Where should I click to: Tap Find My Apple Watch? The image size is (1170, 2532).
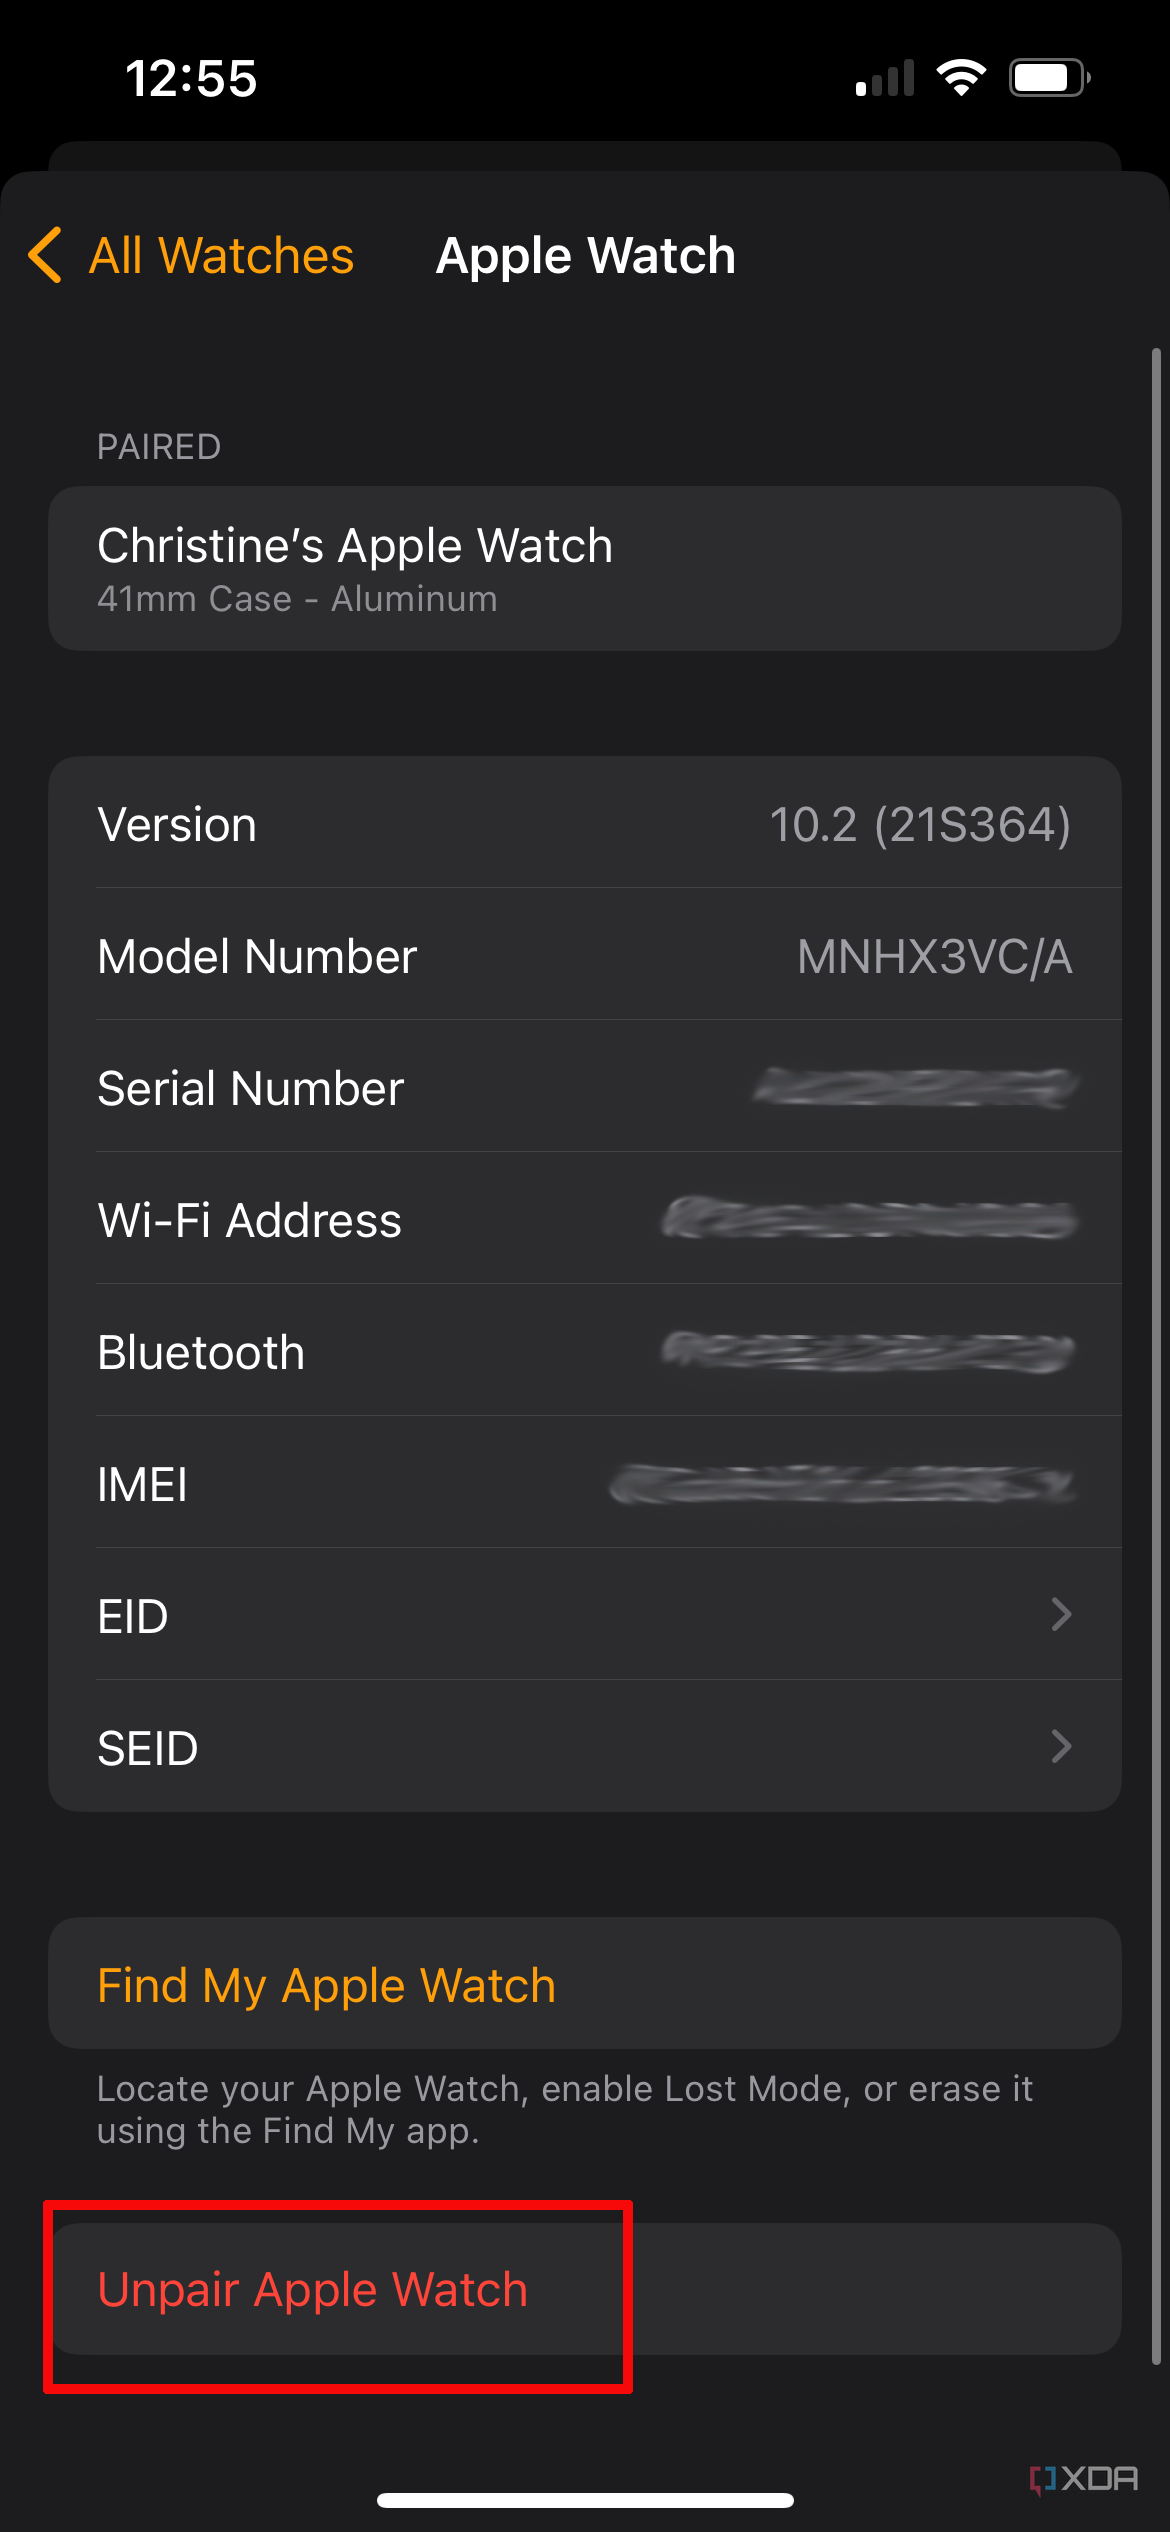point(326,1985)
